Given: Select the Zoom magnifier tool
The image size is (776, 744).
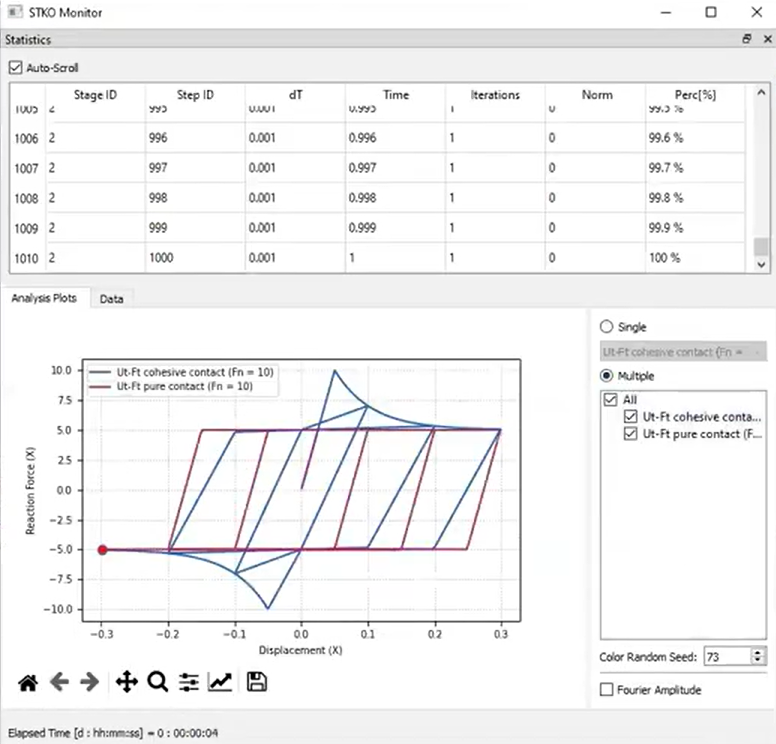Looking at the screenshot, I should click(157, 682).
